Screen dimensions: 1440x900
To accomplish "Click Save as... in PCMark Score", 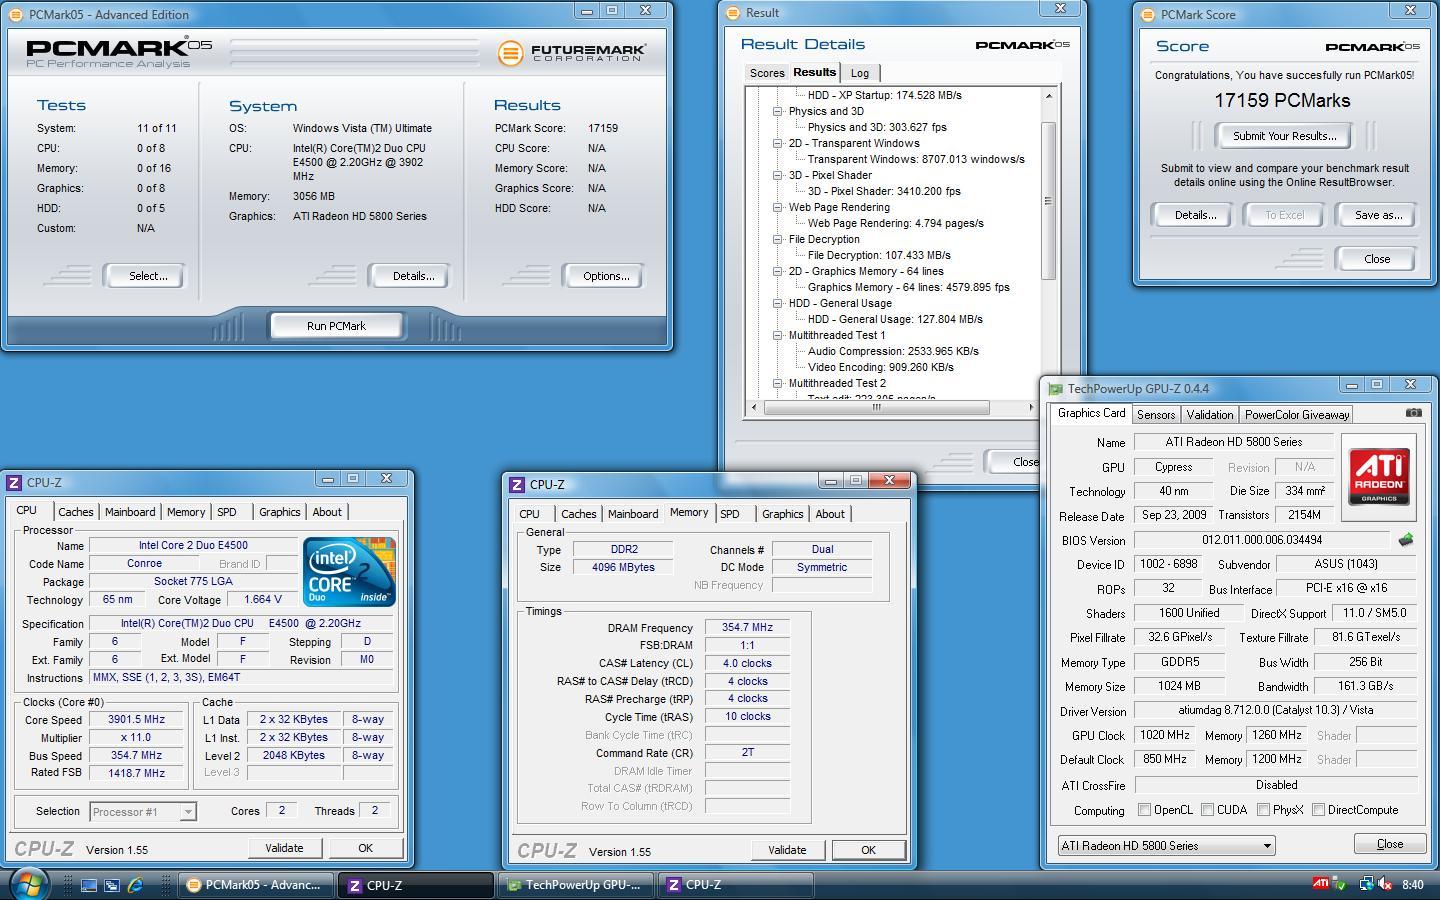I will pyautogui.click(x=1378, y=215).
